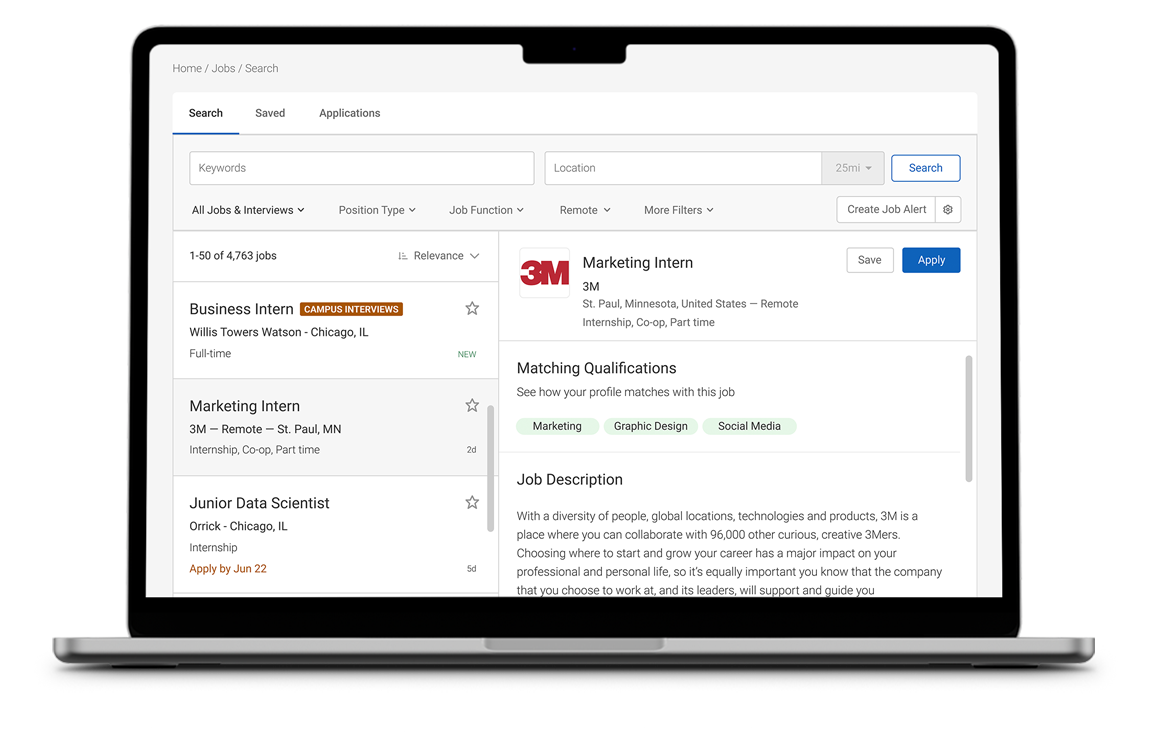Open the More Filters dropdown
Viewport: 1150px width, 732px height.
coord(679,210)
